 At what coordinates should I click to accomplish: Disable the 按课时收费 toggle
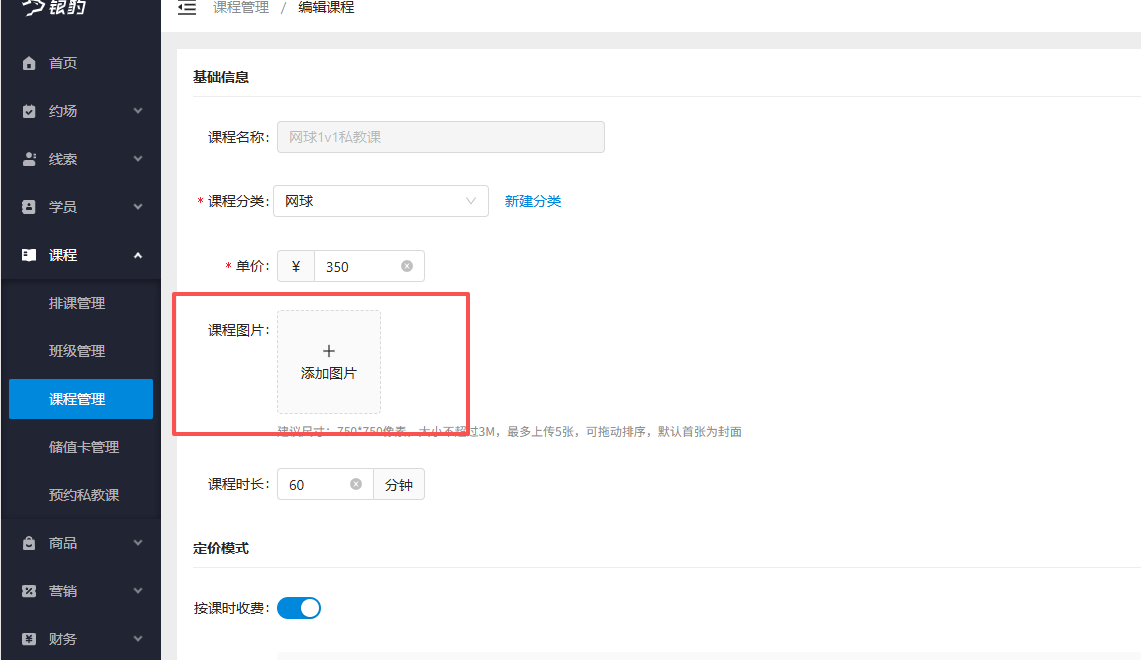tap(298, 607)
